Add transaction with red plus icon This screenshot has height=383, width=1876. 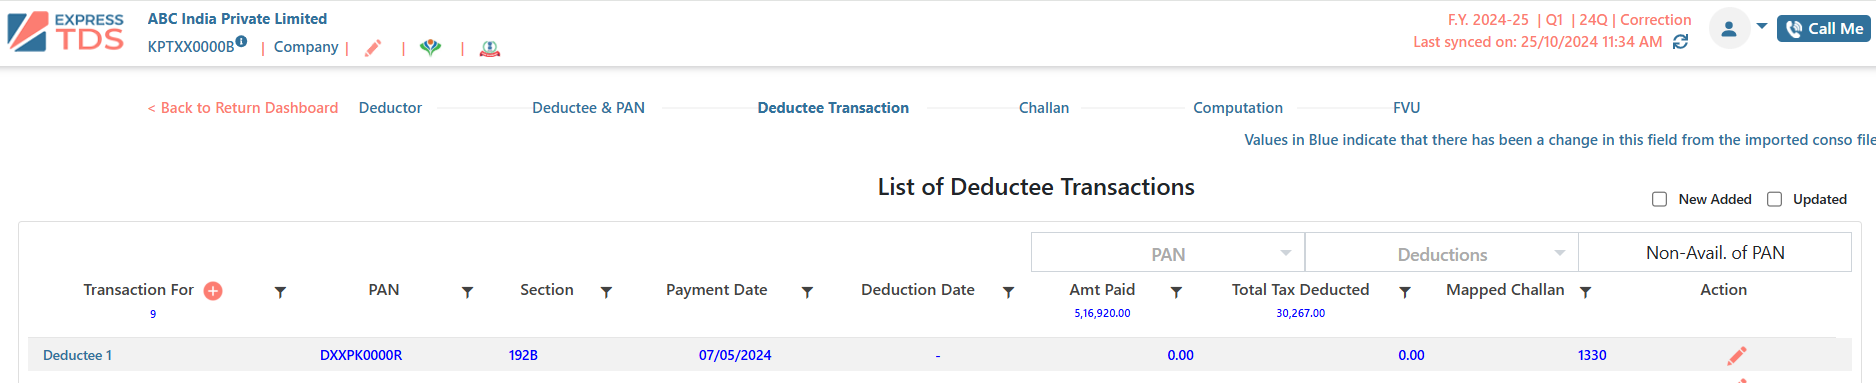(x=213, y=291)
